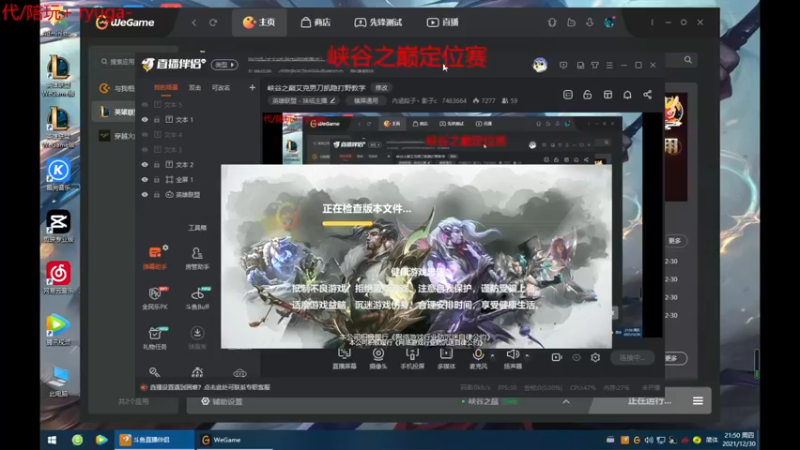Click the yellow version-check progress bar
Screen dimensions: 800x450
[x=347, y=223]
